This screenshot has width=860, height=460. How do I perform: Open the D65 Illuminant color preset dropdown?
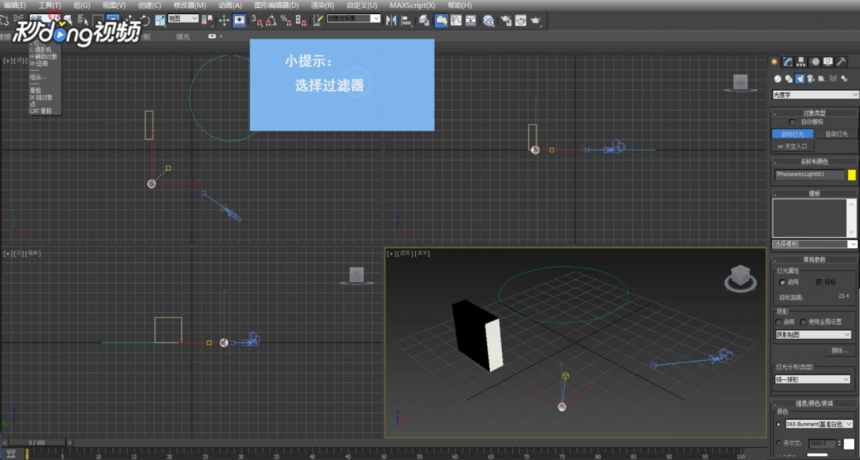pyautogui.click(x=819, y=424)
